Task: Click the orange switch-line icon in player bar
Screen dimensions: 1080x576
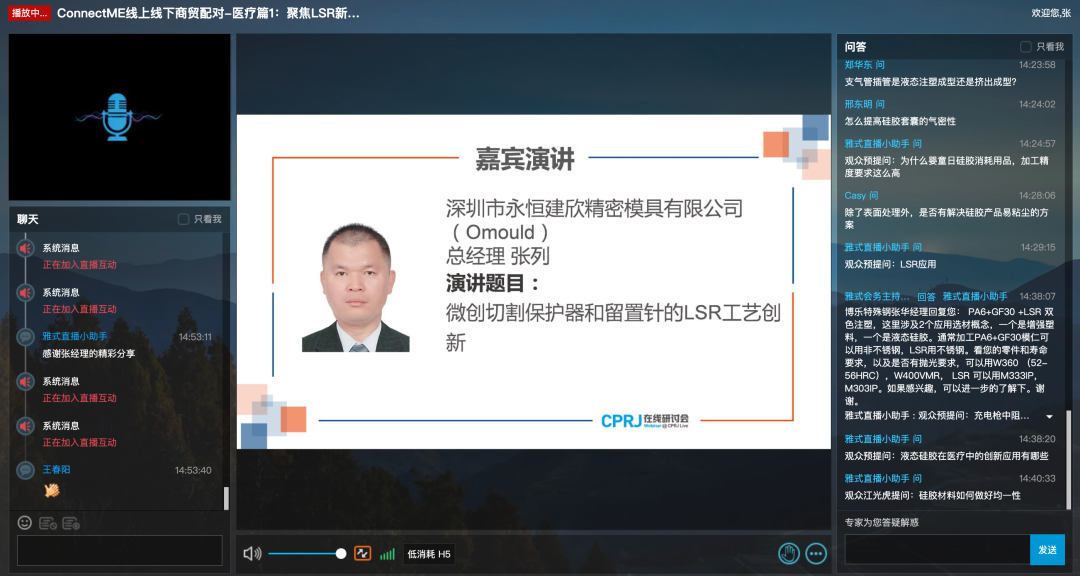Action: (x=362, y=553)
